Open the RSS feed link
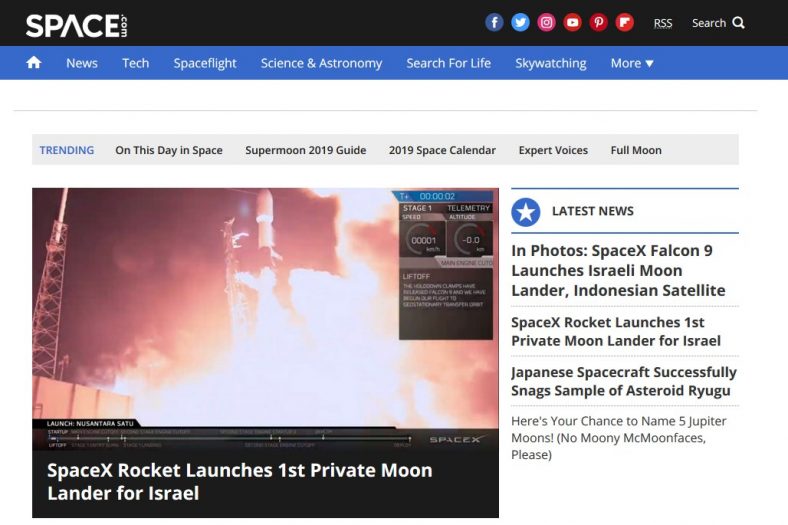Screen dimensions: 788x525 (x=663, y=23)
